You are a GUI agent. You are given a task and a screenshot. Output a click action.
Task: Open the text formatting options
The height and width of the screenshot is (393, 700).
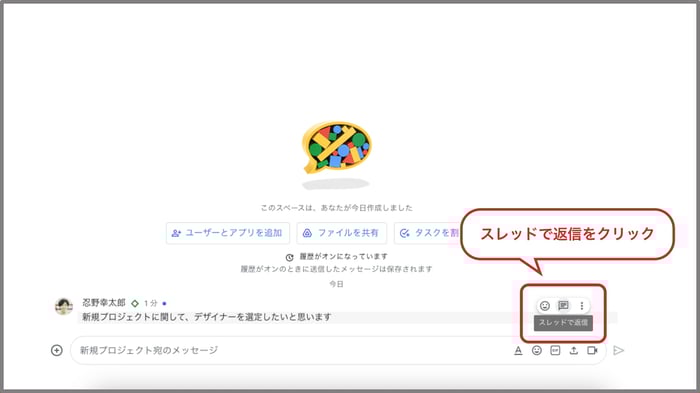point(518,351)
